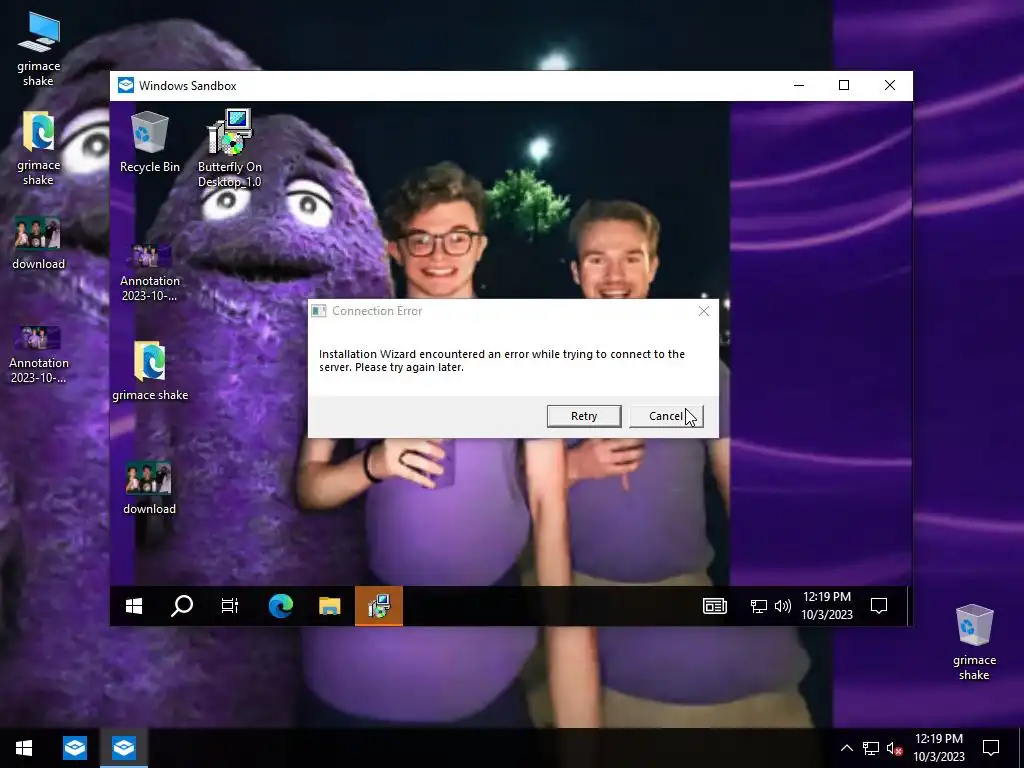Click the host tray network icon
The image size is (1024, 768).
871,748
